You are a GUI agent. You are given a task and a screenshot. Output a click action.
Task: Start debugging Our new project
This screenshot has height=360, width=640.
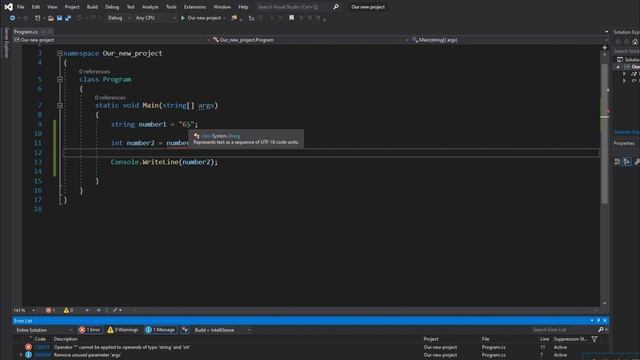[200, 18]
